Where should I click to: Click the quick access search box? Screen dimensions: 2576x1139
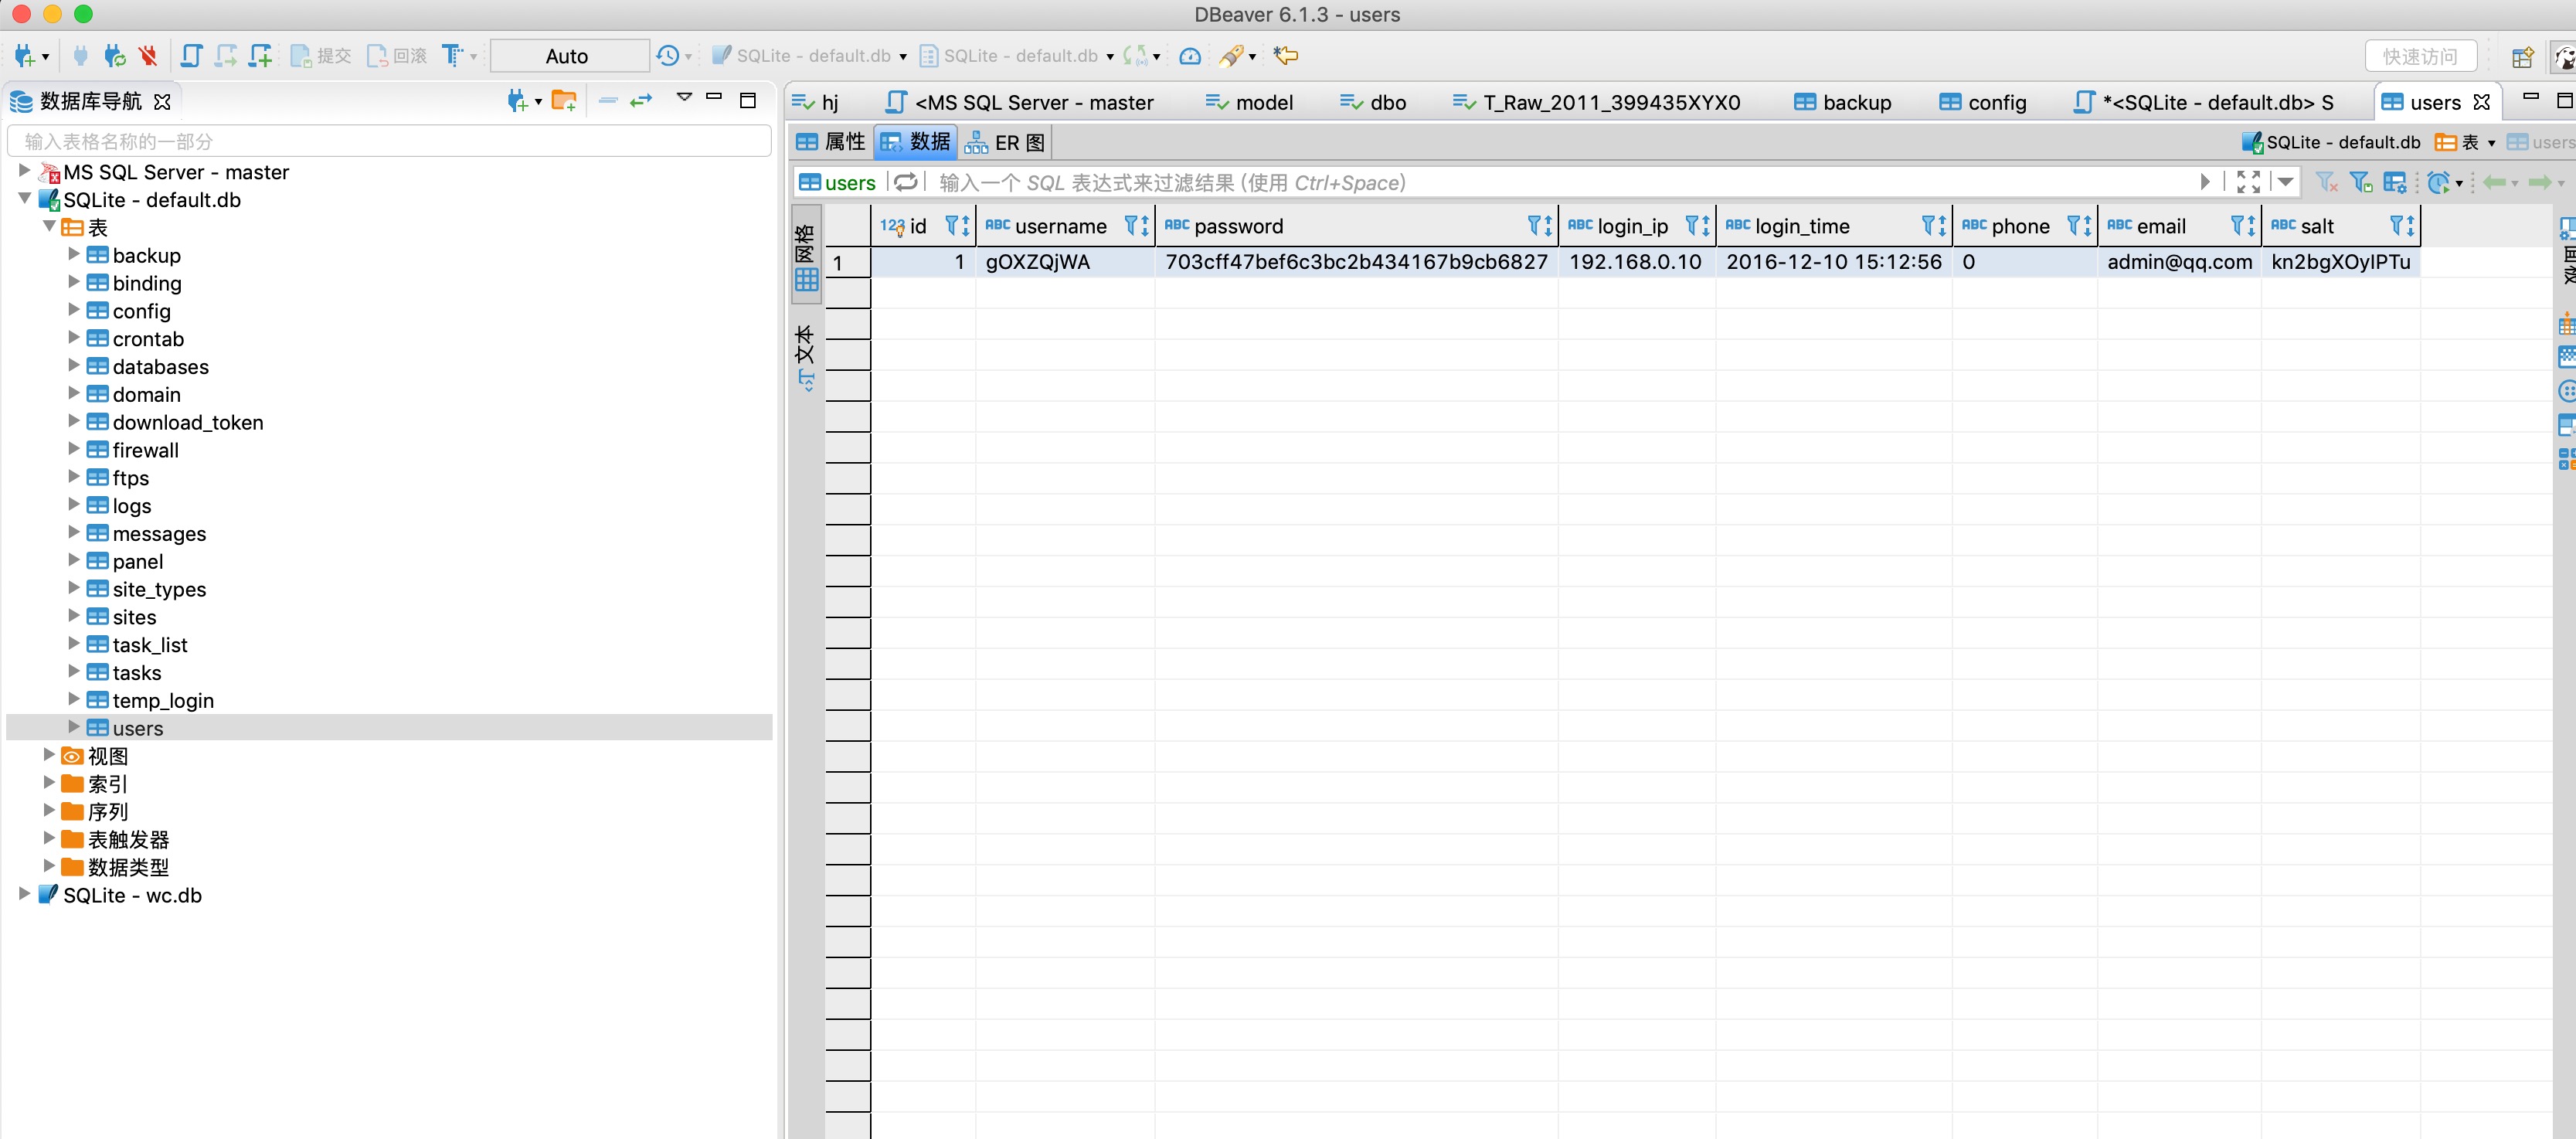pos(2420,56)
